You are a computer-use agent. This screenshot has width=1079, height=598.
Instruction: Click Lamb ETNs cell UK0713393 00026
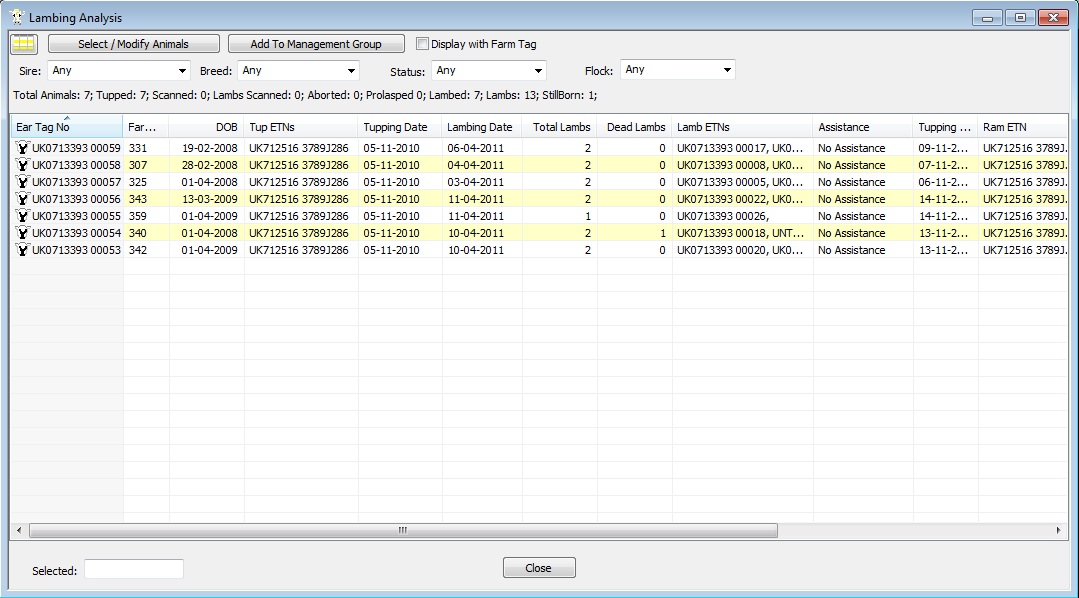[x=723, y=216]
